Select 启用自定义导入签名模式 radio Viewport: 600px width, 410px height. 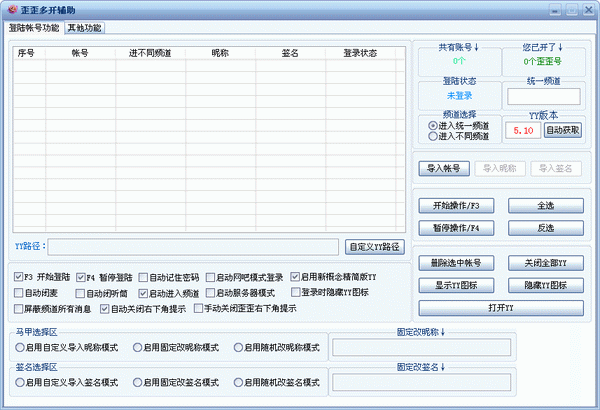coord(20,382)
